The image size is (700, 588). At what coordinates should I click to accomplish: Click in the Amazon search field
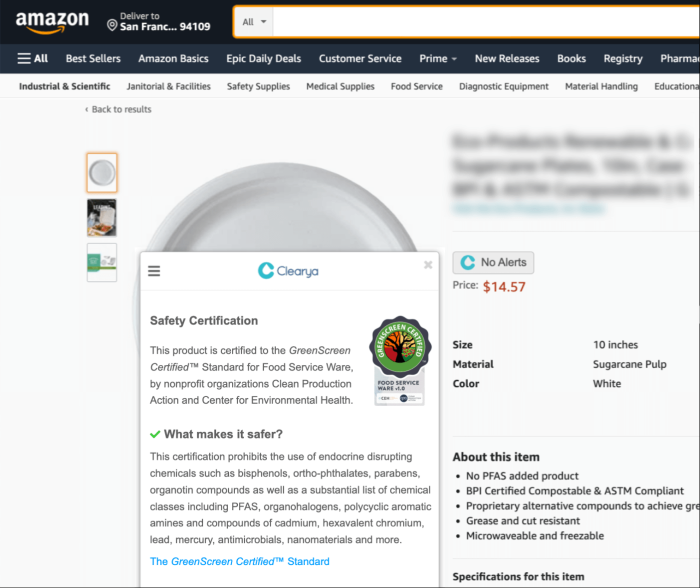pyautogui.click(x=480, y=21)
